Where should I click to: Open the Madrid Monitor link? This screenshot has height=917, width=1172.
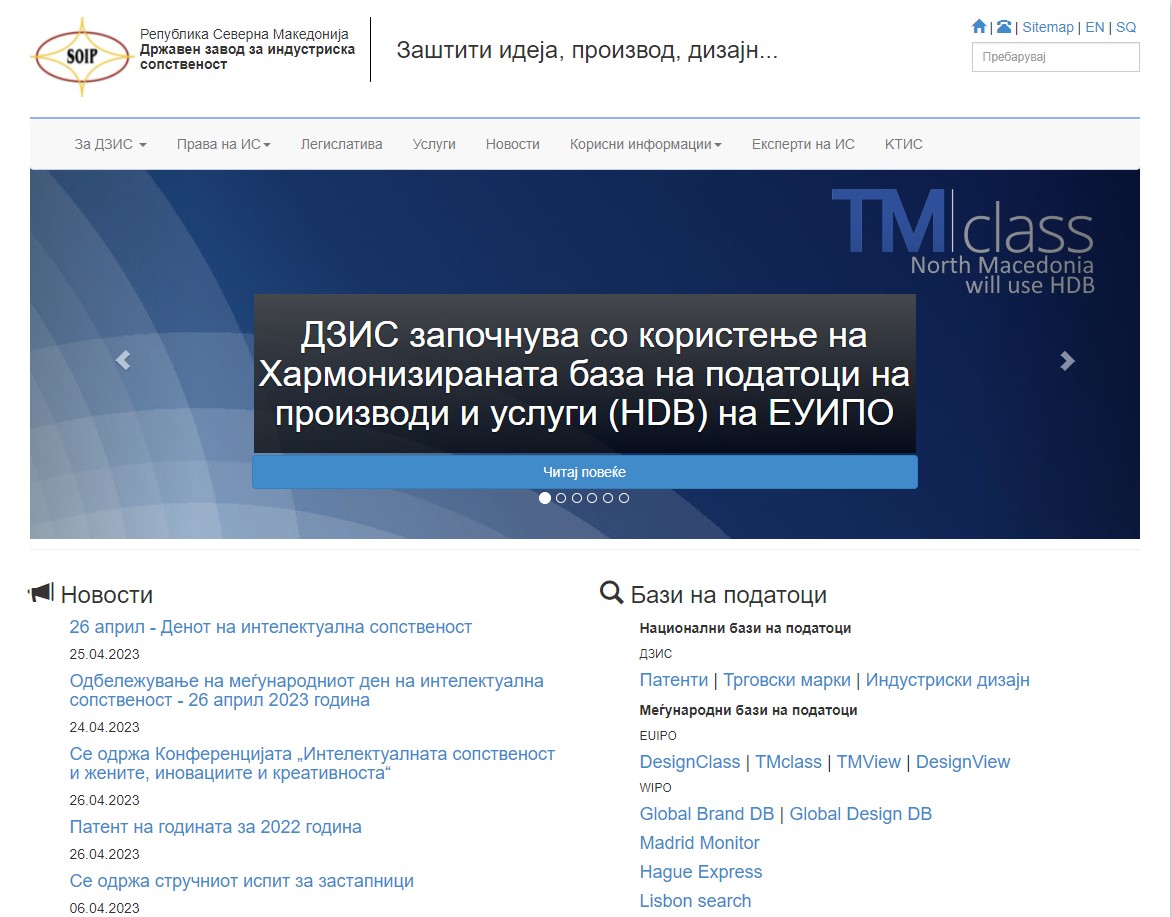click(x=700, y=842)
